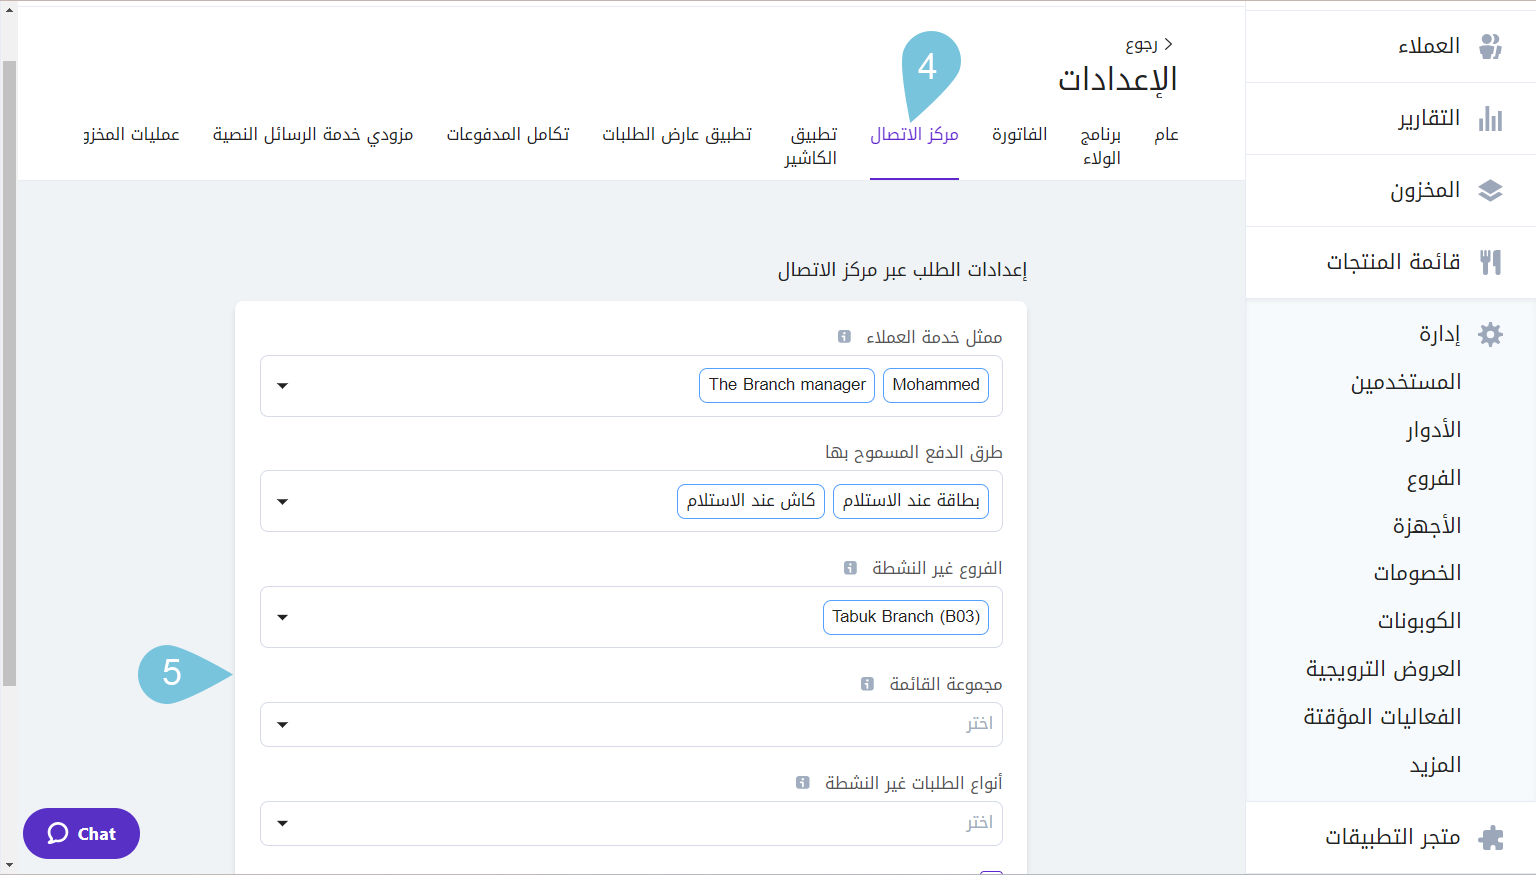Viewport: 1536px width, 875px height.
Task: Select the إدارة settings gear icon
Action: [1491, 334]
